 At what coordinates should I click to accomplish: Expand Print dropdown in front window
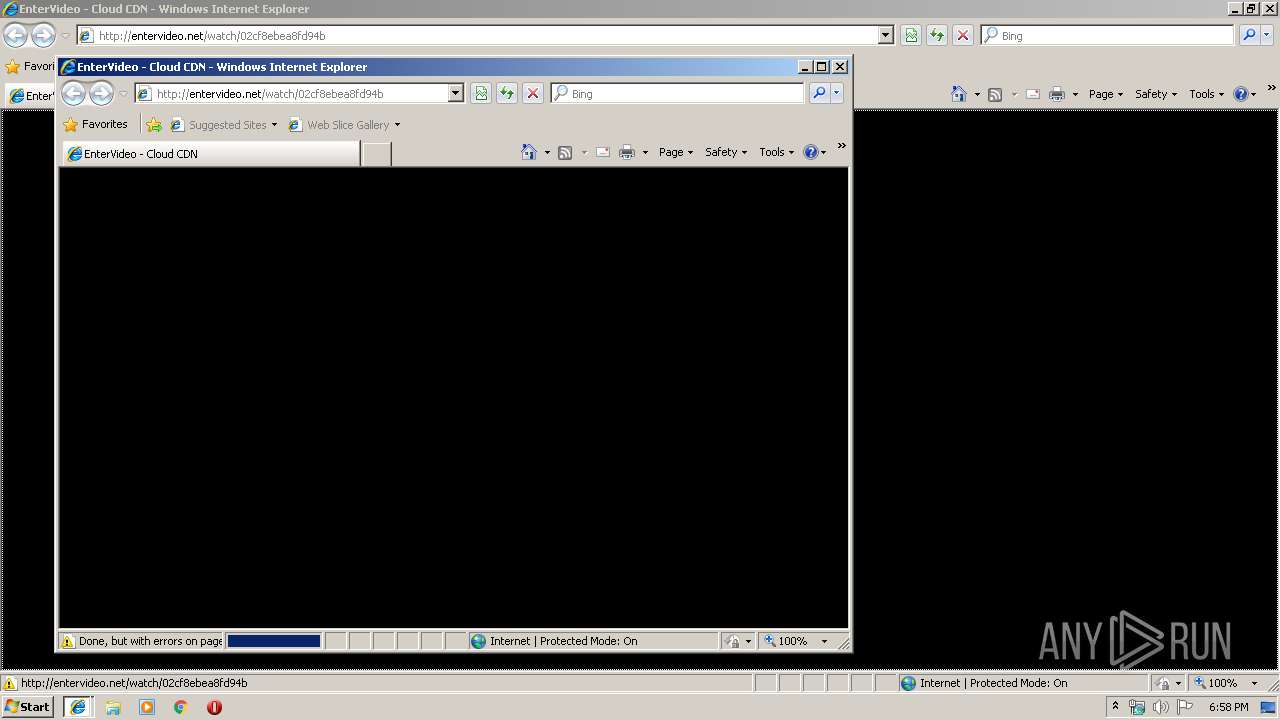tap(645, 152)
